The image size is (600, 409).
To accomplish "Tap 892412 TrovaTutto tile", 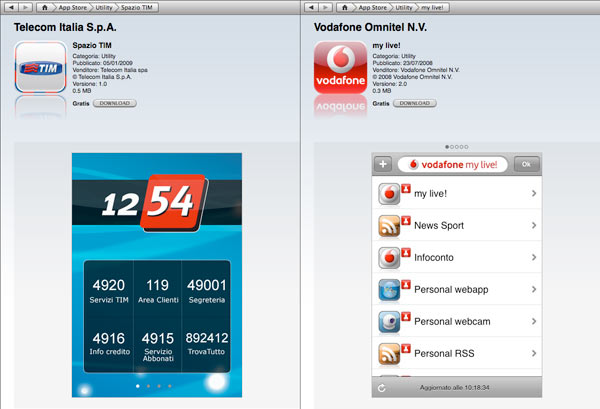I will pyautogui.click(x=206, y=344).
